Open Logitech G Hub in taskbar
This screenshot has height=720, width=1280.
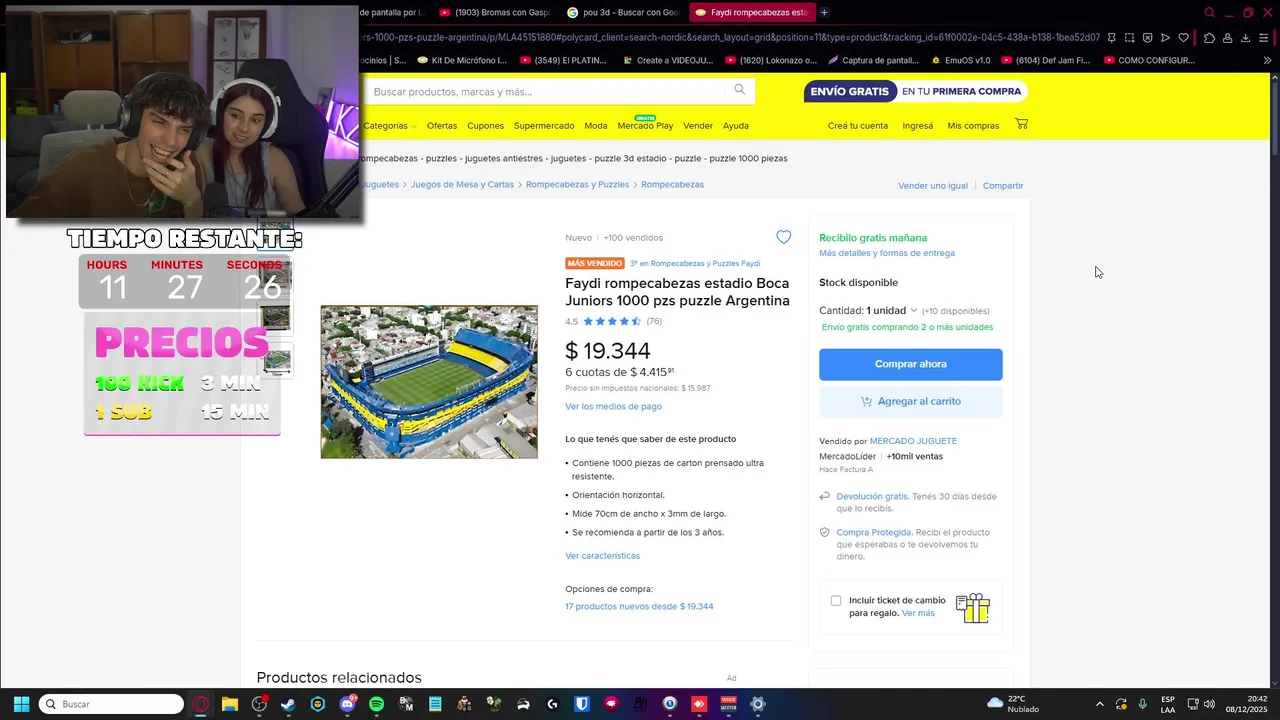coord(552,704)
